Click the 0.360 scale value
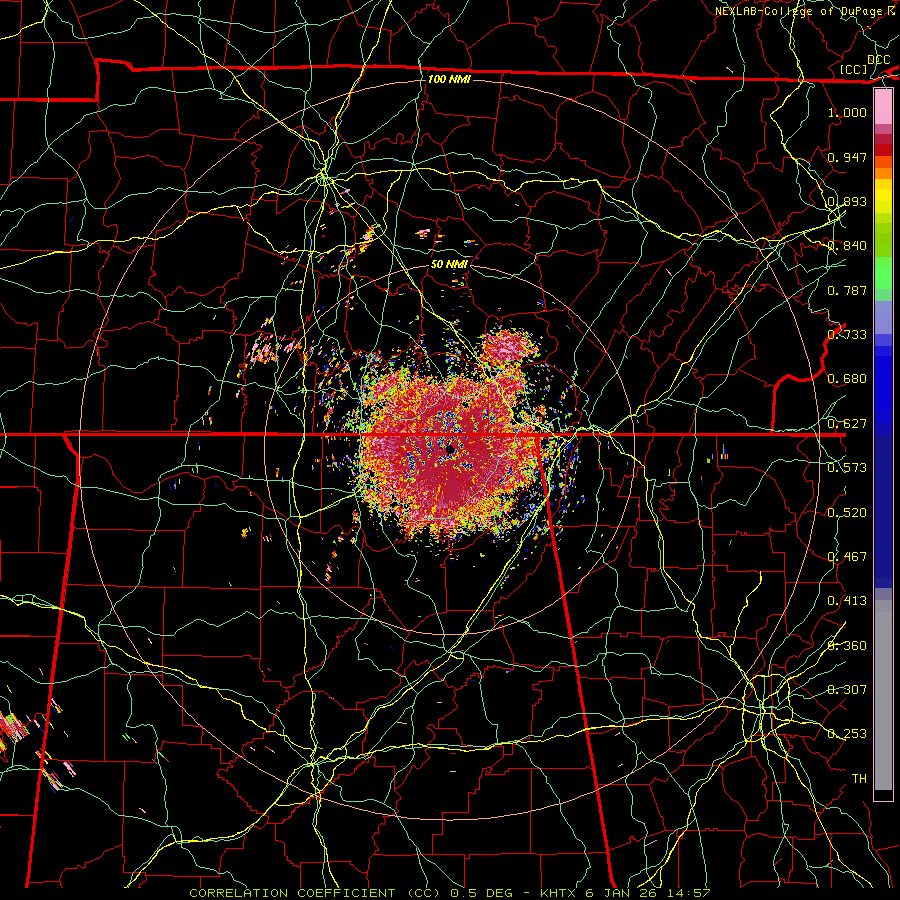The image size is (900, 900). [x=847, y=646]
